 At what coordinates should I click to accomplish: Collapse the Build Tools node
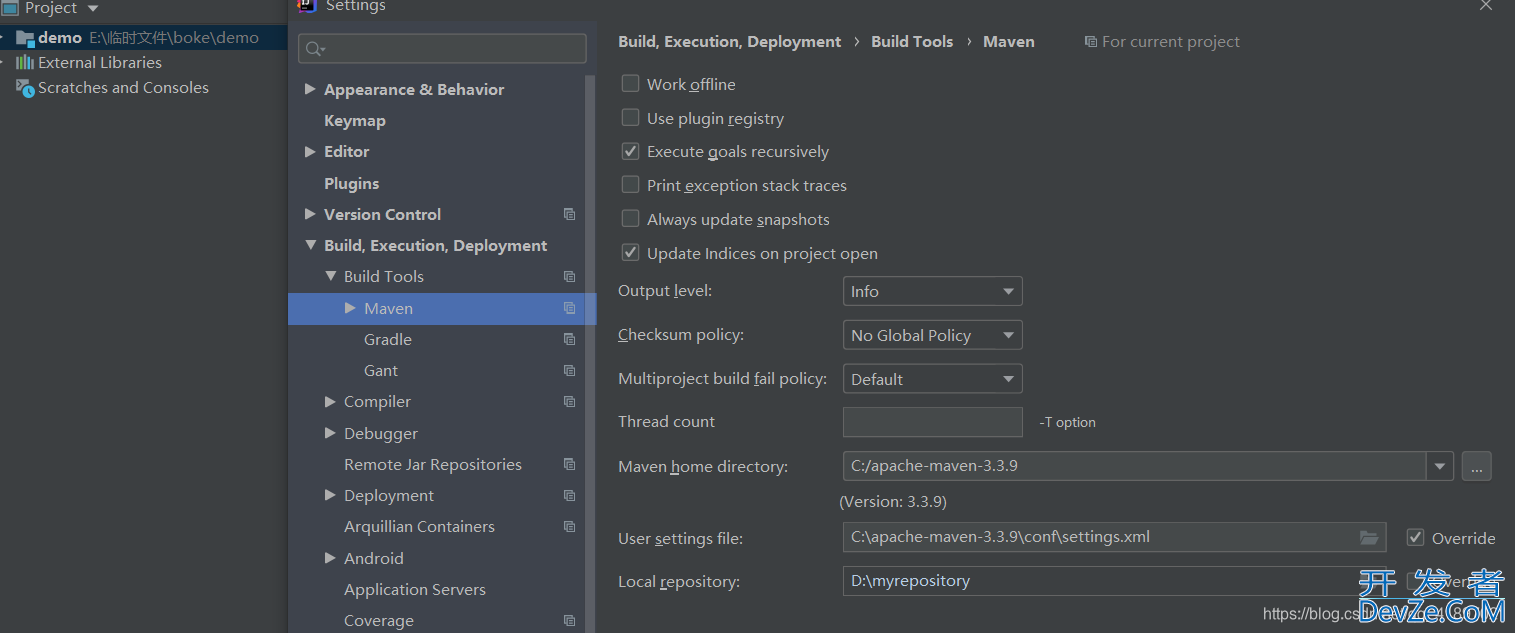click(x=330, y=276)
